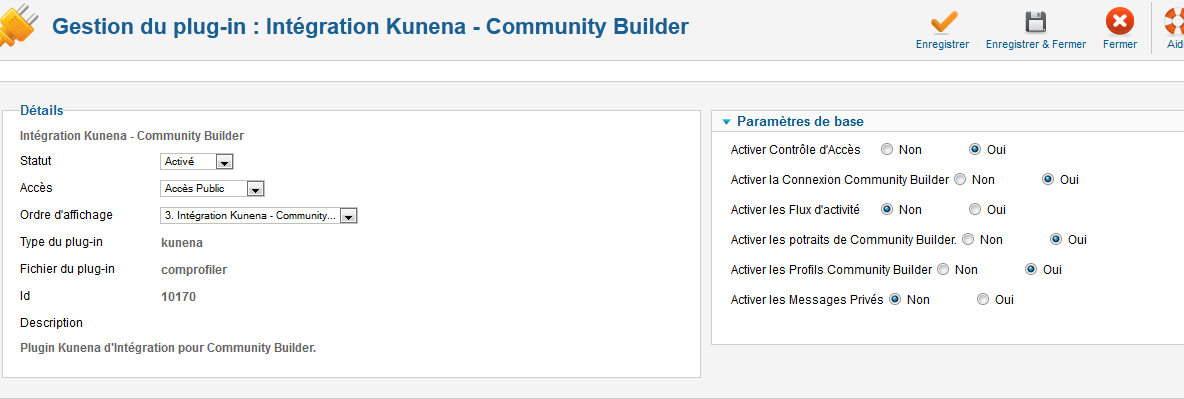1184x399 pixels.
Task: Select Oui for Activer les Flux d'activité
Action: pyautogui.click(x=975, y=209)
